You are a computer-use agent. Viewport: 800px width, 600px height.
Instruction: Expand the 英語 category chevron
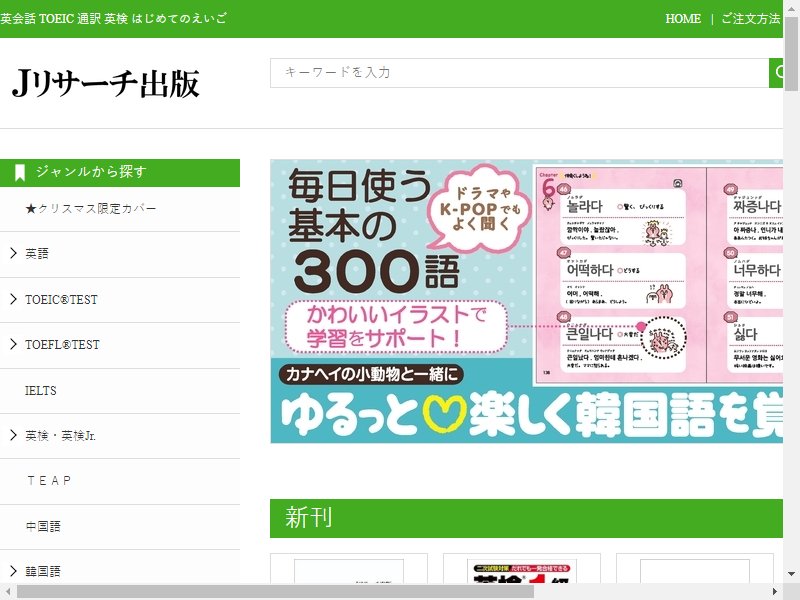pyautogui.click(x=13, y=253)
